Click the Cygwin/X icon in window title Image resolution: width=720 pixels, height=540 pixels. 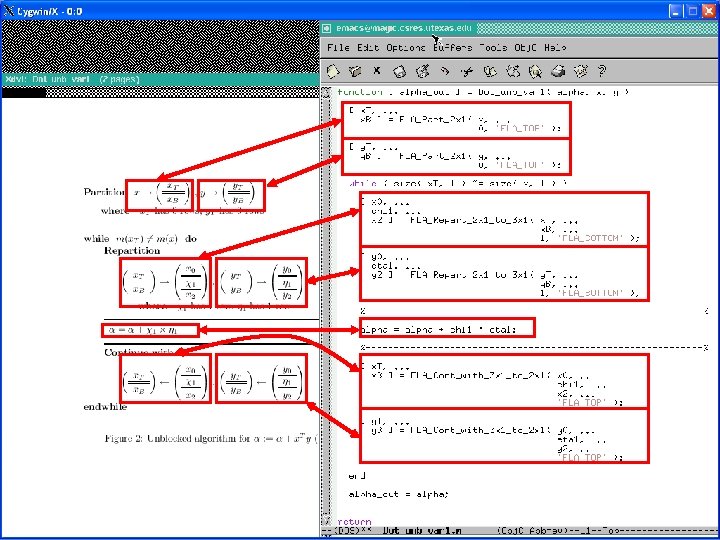tap(8, 11)
